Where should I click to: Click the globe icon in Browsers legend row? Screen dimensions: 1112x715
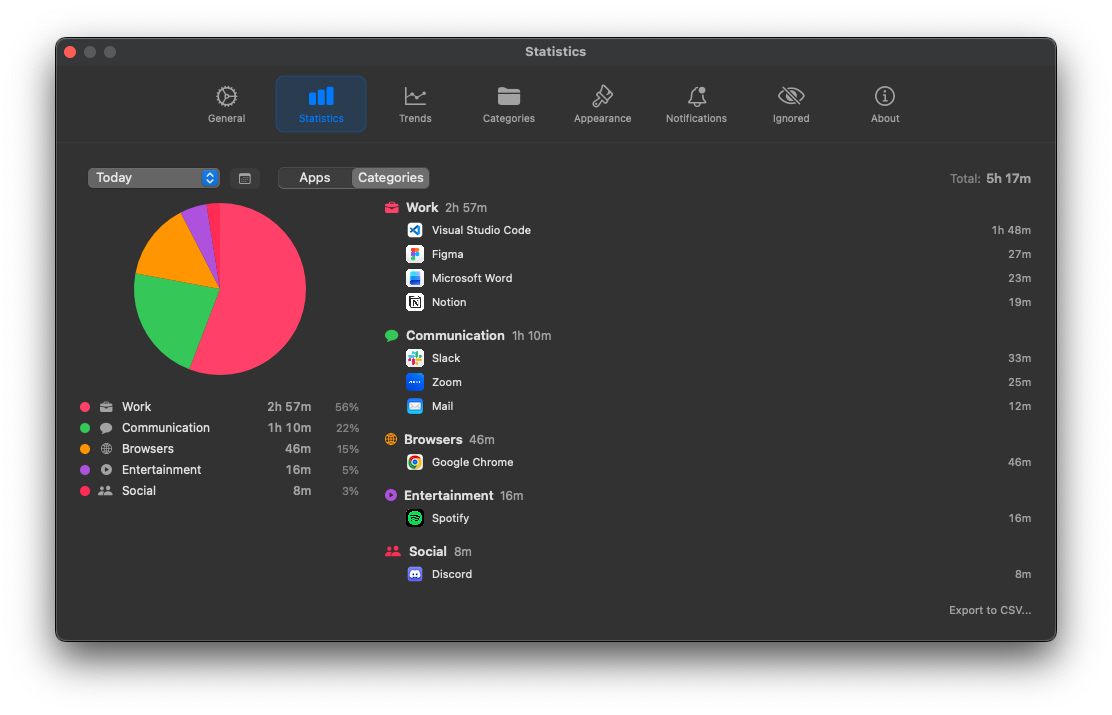[x=106, y=449]
